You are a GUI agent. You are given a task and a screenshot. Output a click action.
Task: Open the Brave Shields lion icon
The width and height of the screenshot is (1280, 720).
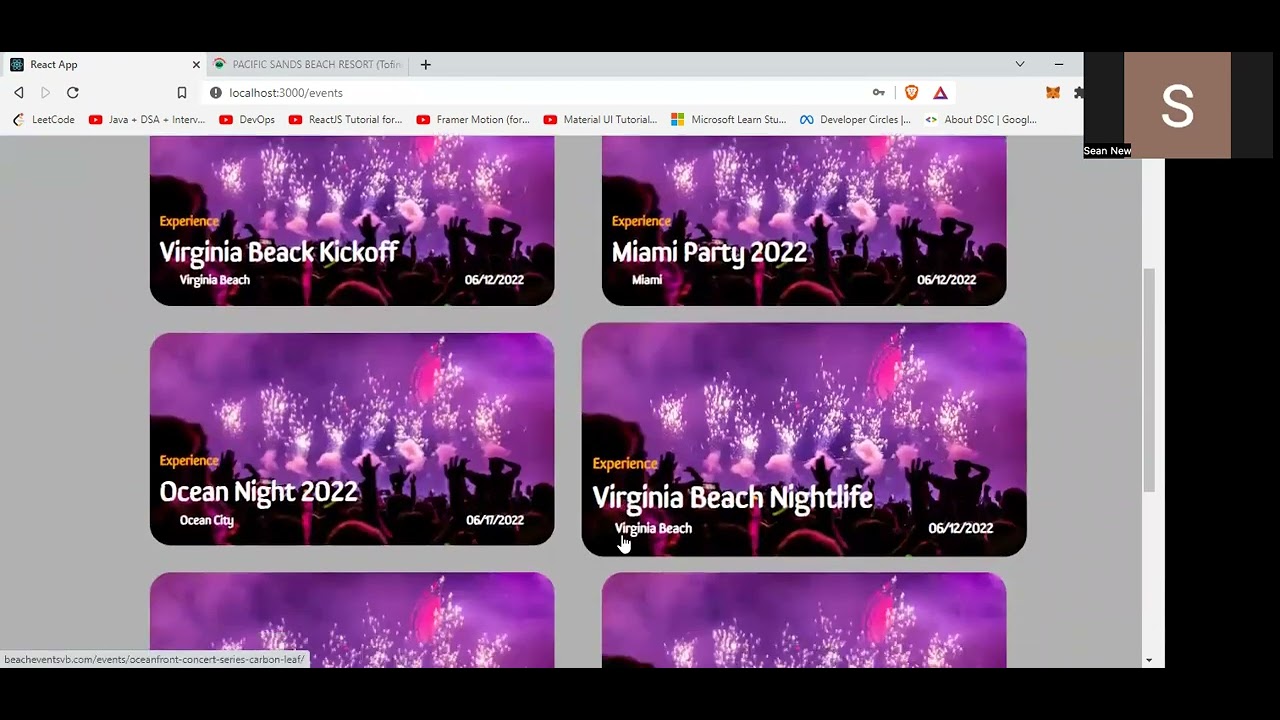point(911,92)
